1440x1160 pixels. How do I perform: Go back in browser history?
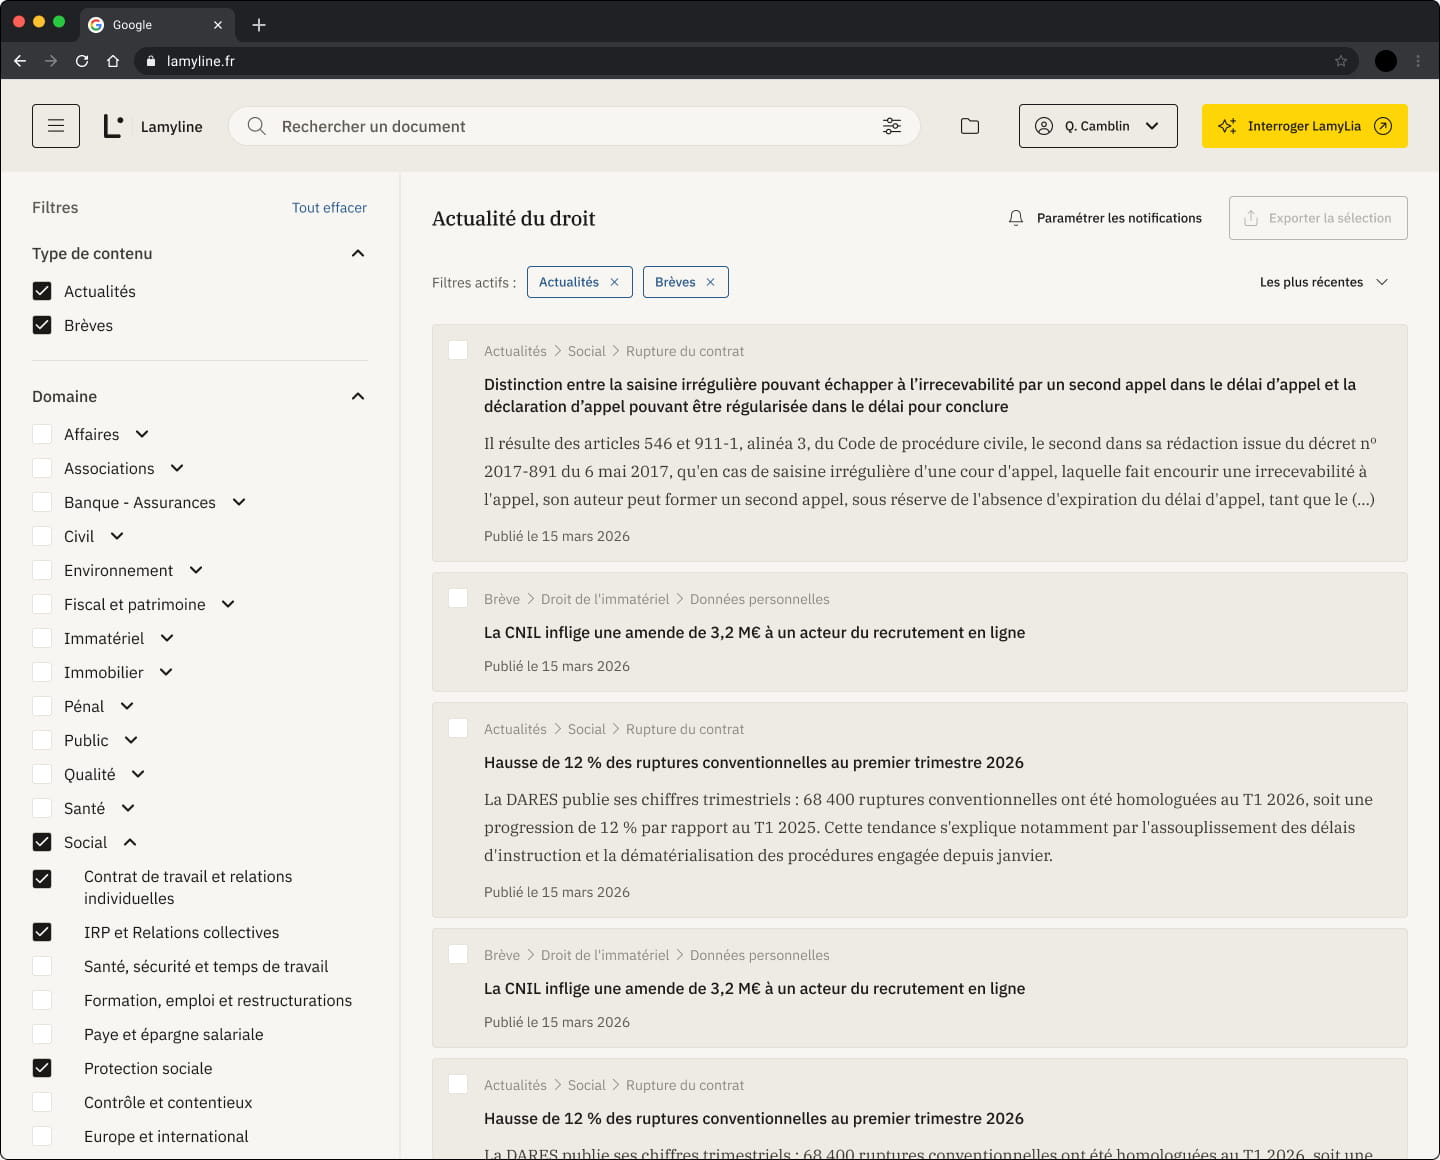tap(20, 61)
